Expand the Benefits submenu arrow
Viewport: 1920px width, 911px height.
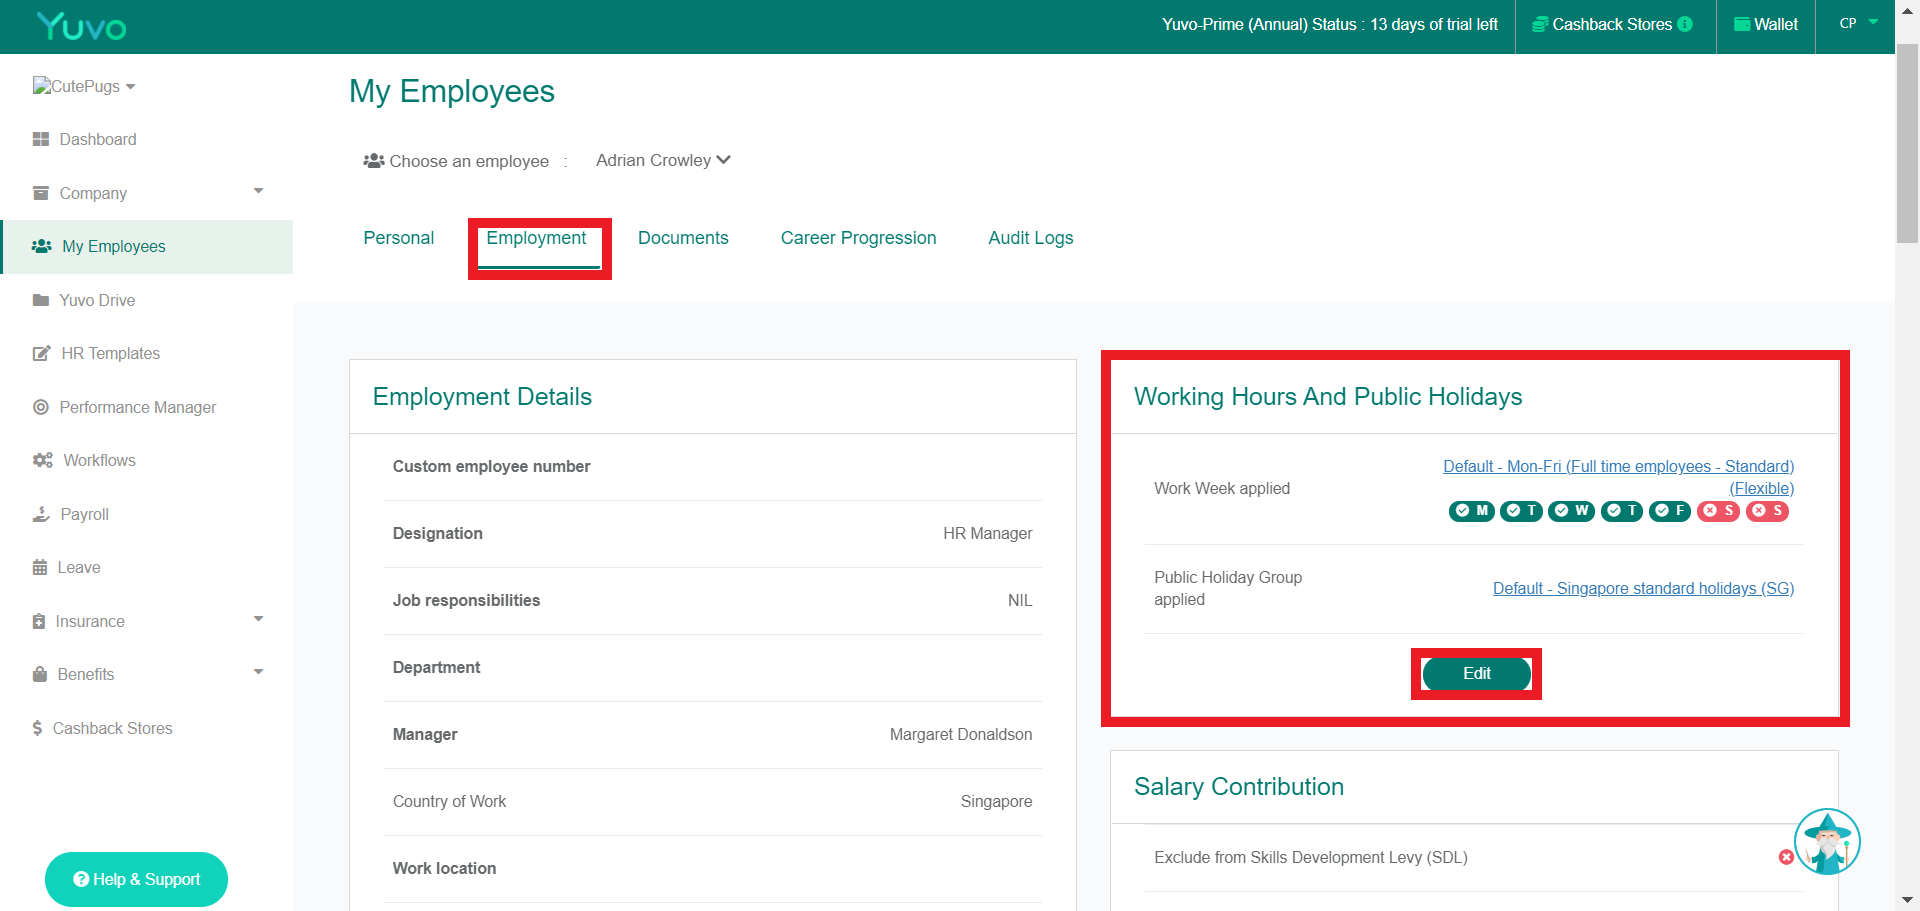pos(258,672)
